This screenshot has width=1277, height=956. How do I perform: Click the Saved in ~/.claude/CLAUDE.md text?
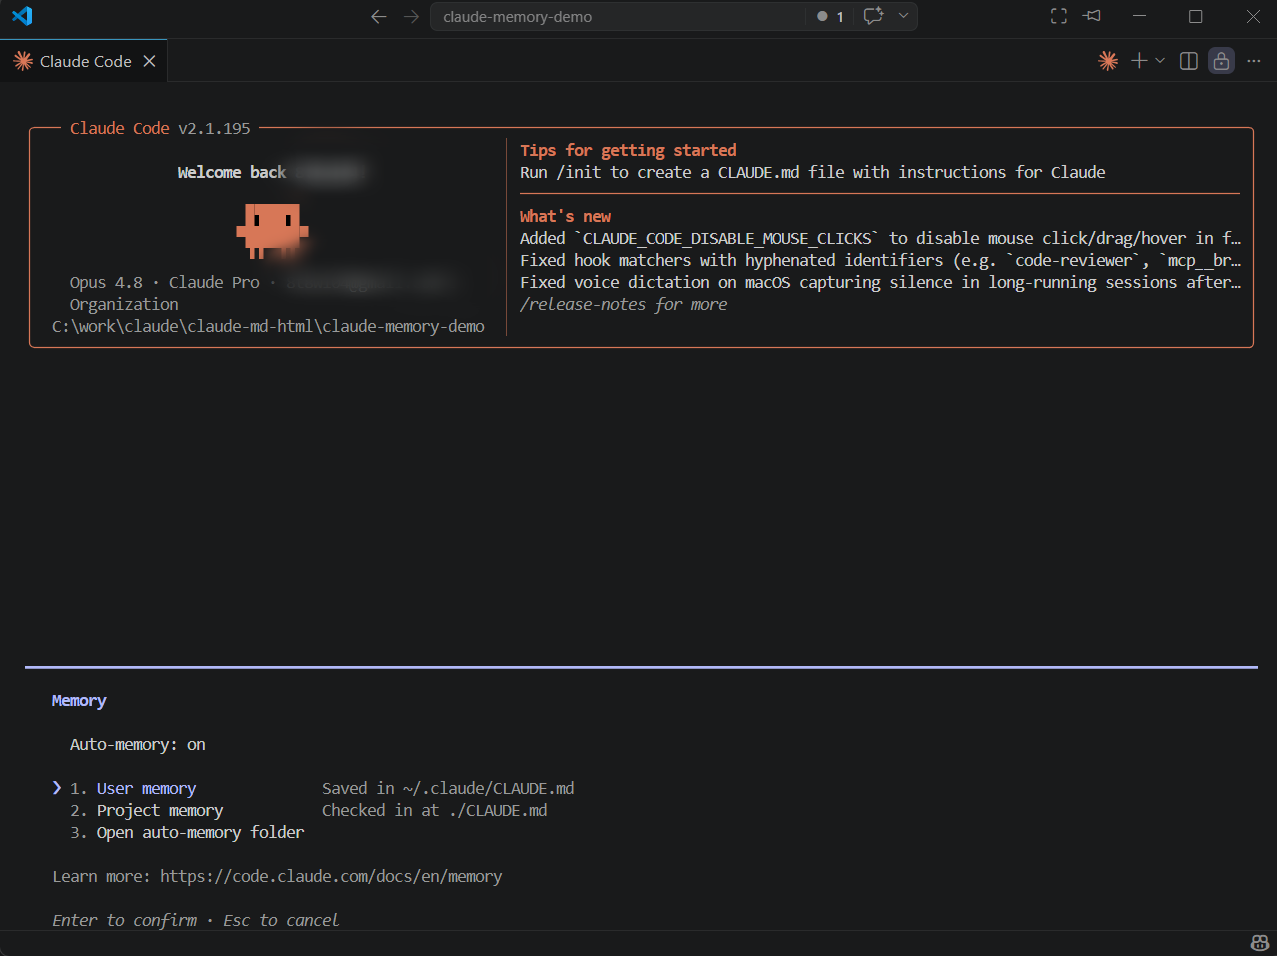click(448, 789)
